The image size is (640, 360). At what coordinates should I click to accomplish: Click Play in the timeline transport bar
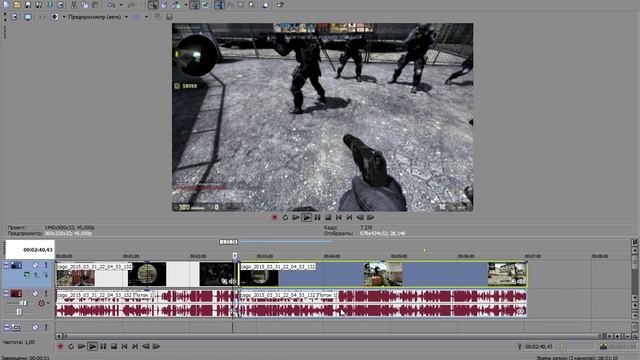93,347
